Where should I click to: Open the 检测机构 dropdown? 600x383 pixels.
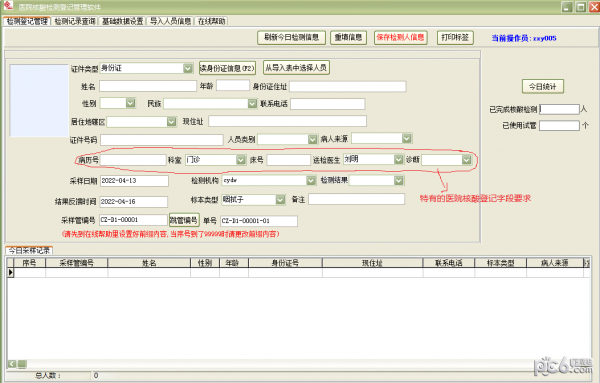pos(311,180)
